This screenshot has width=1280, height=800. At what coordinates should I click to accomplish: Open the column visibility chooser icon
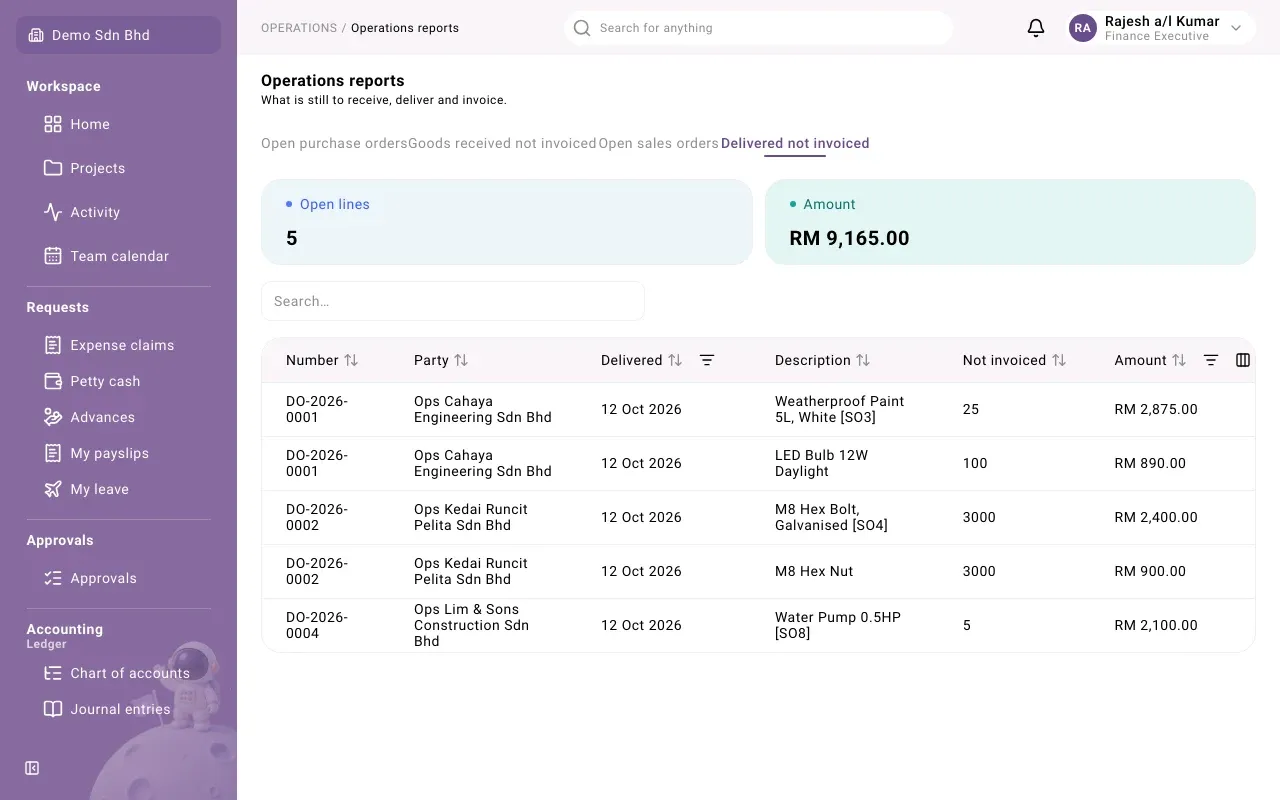click(x=1243, y=360)
